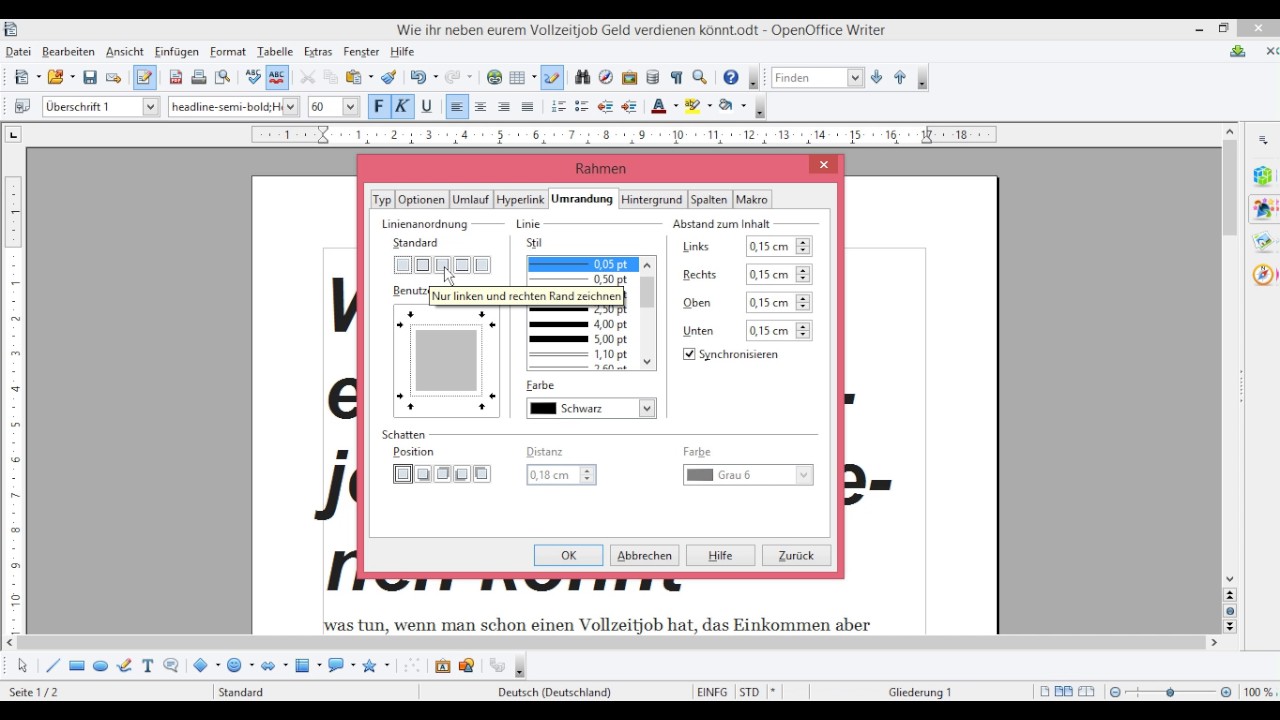Open the Tabelle menu
This screenshot has width=1280, height=720.
point(275,51)
